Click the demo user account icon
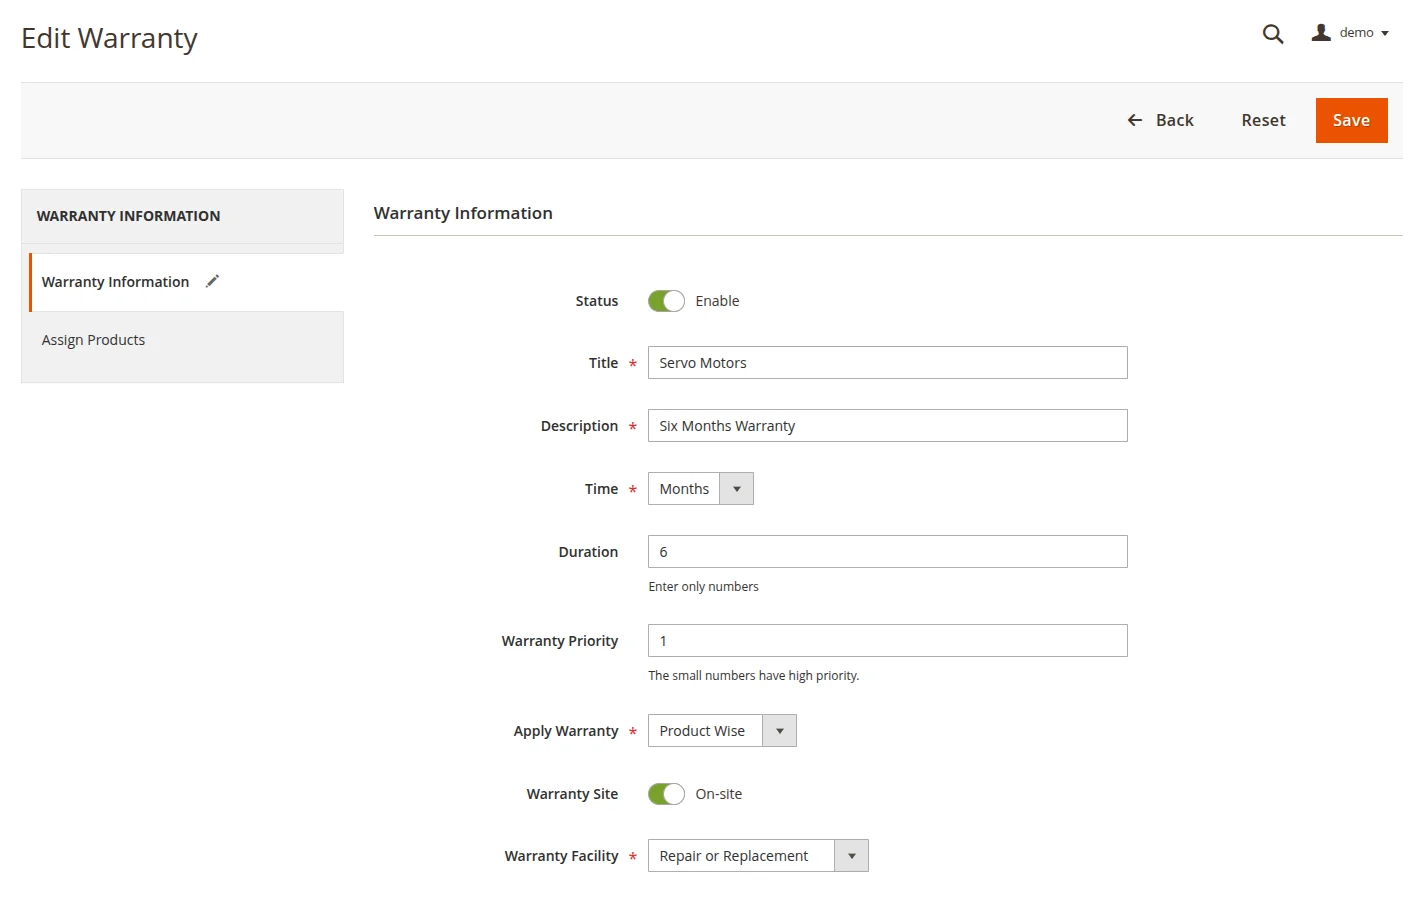This screenshot has width=1424, height=910. pos(1321,33)
